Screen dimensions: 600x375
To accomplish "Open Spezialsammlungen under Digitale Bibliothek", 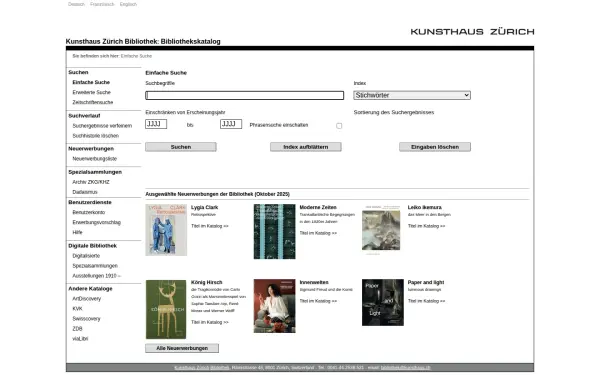I will (x=95, y=266).
